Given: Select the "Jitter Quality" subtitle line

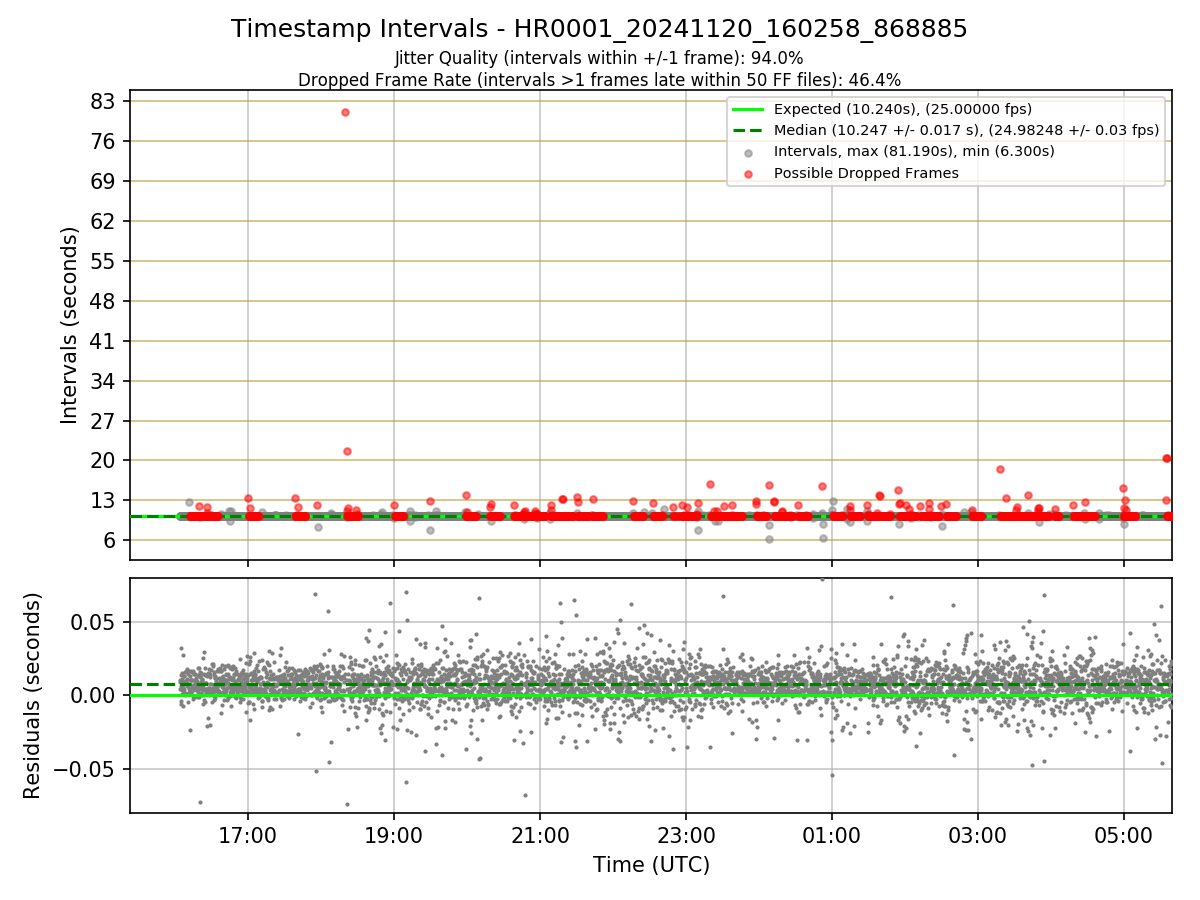Looking at the screenshot, I should 599,58.
